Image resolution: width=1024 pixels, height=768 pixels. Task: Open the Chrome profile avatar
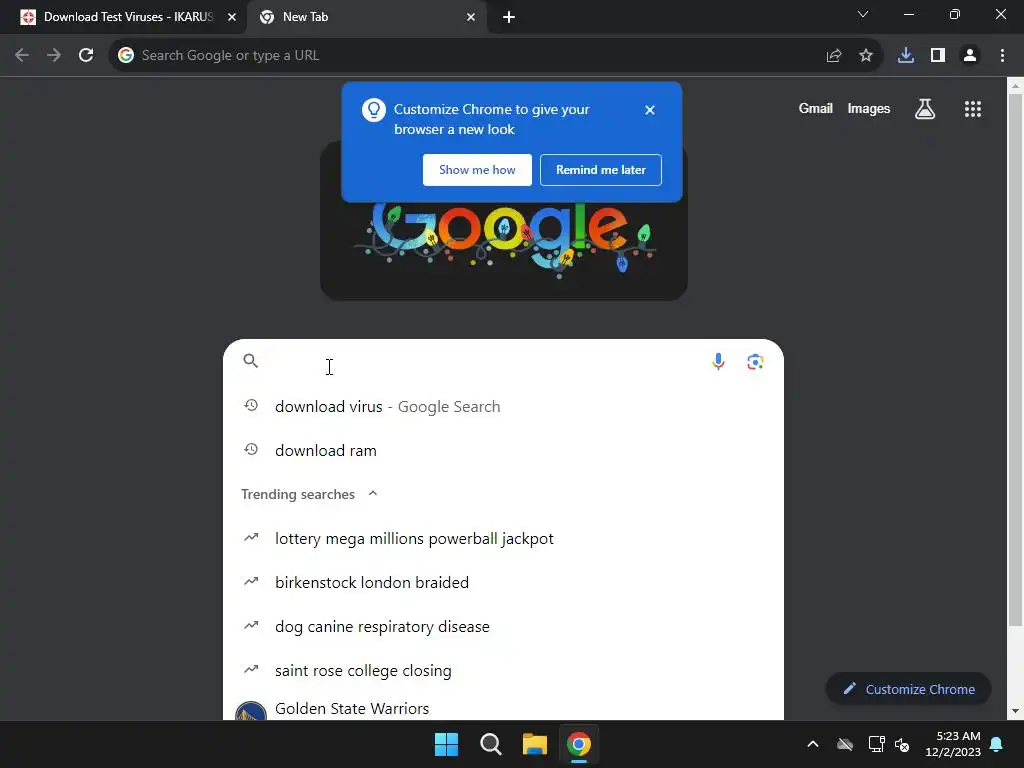coord(970,56)
